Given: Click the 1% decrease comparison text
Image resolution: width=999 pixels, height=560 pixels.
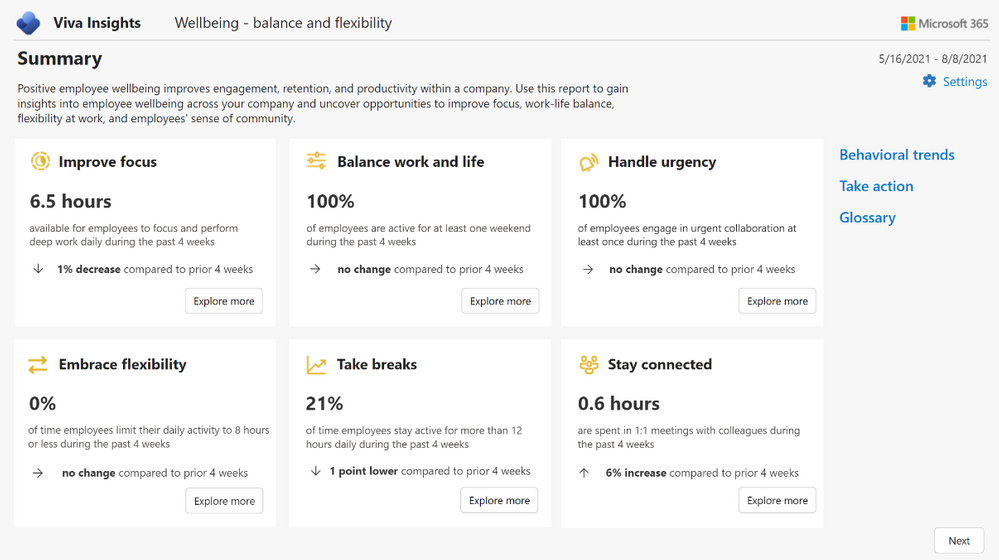Looking at the screenshot, I should click(155, 269).
